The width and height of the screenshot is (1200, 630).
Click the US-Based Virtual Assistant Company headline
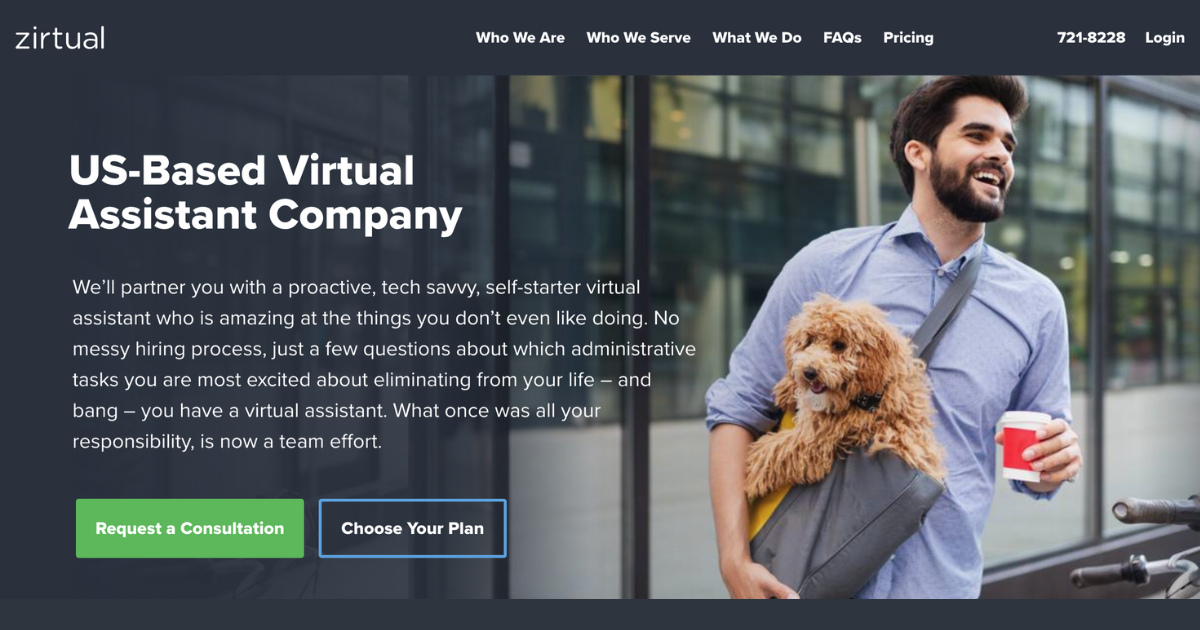click(265, 193)
